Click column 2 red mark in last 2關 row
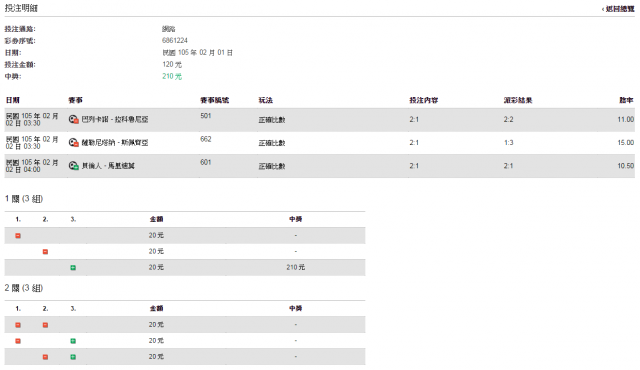 click(x=45, y=357)
